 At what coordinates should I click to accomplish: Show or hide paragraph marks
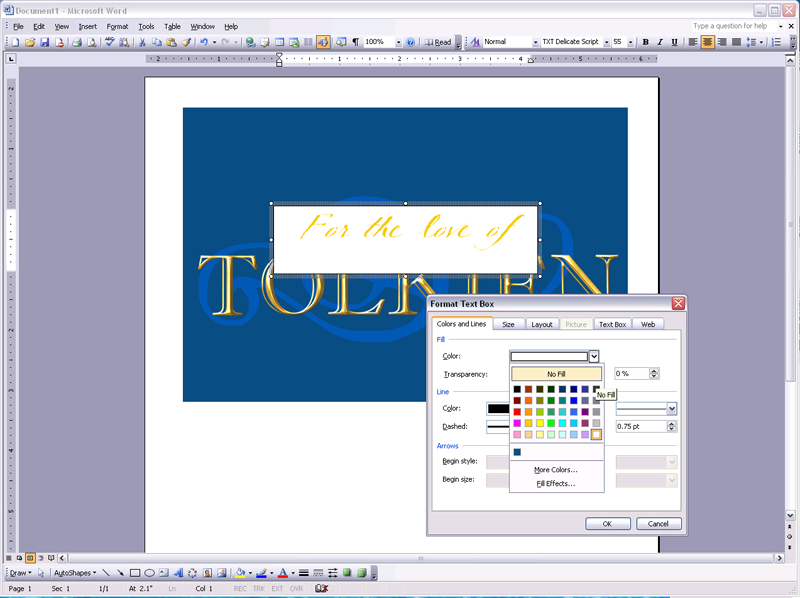point(356,42)
